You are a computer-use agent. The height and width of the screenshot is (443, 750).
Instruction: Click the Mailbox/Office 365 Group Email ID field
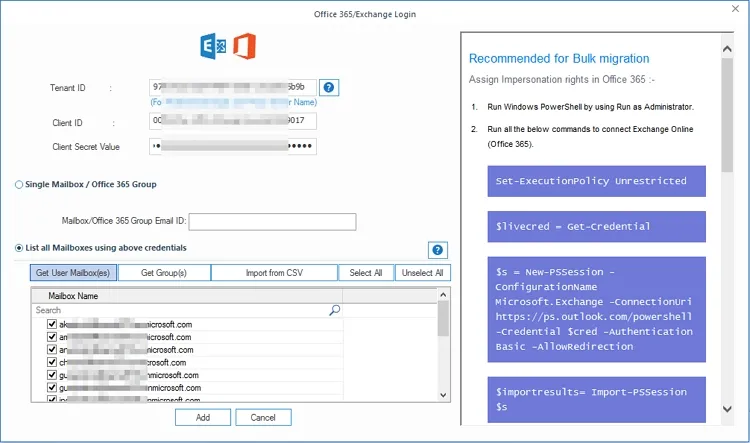pyautogui.click(x=272, y=222)
